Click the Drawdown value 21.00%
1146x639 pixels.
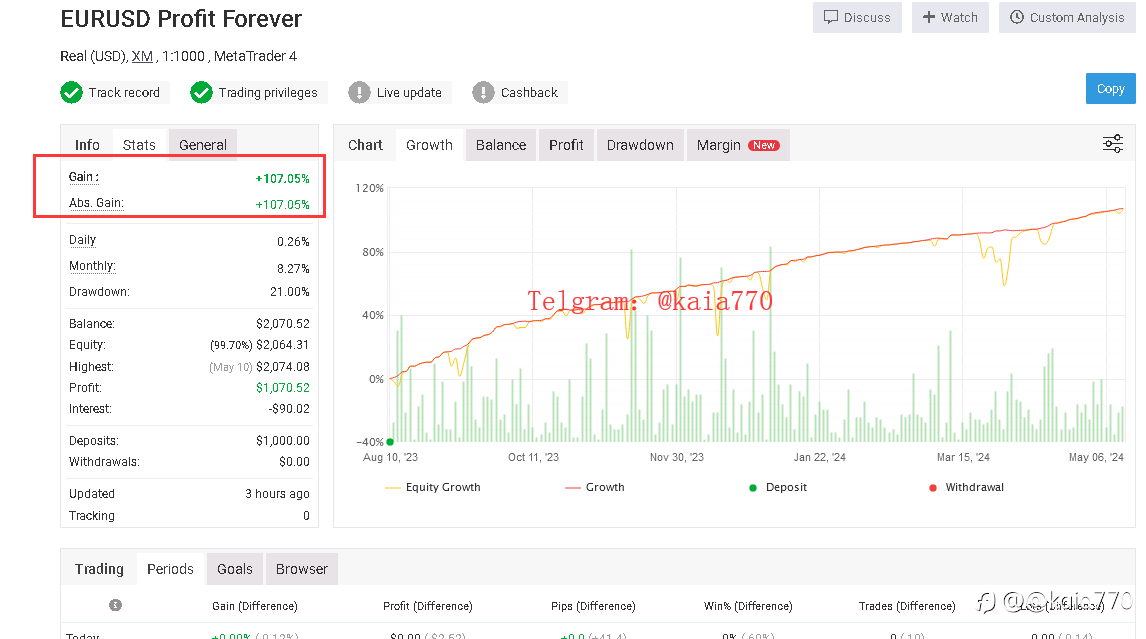tap(289, 292)
